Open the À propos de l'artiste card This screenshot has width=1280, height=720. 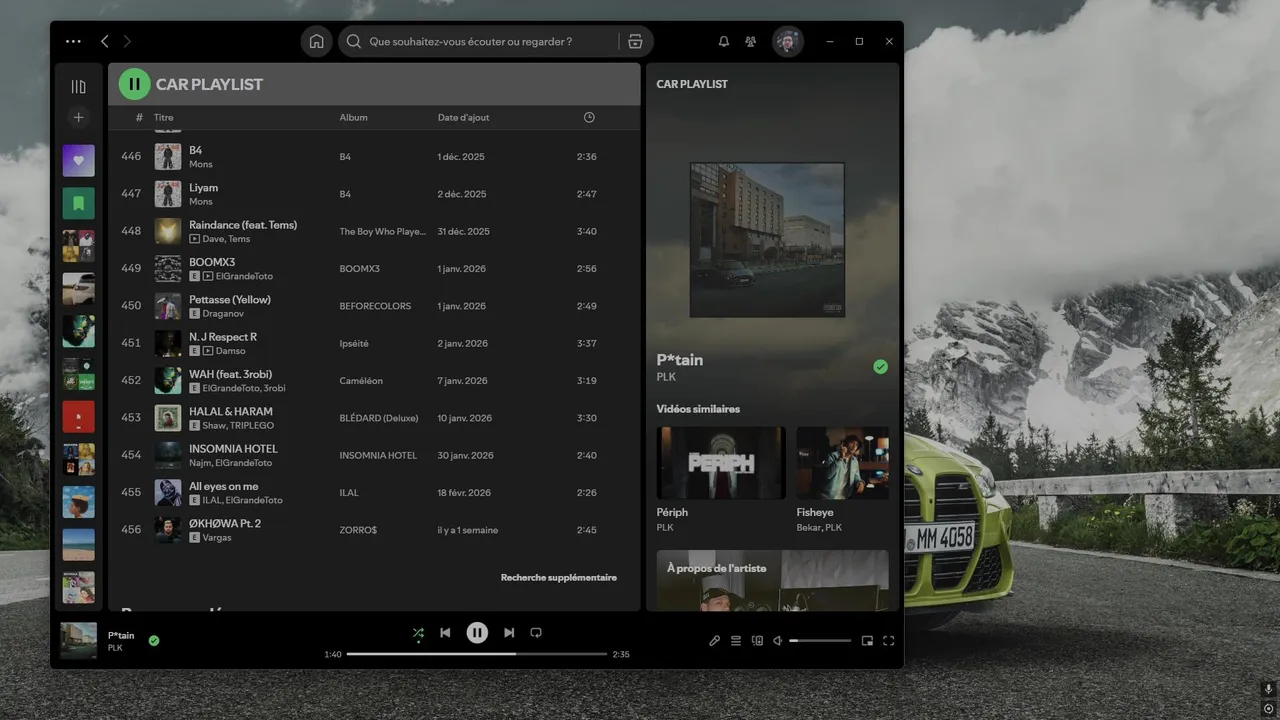click(773, 580)
